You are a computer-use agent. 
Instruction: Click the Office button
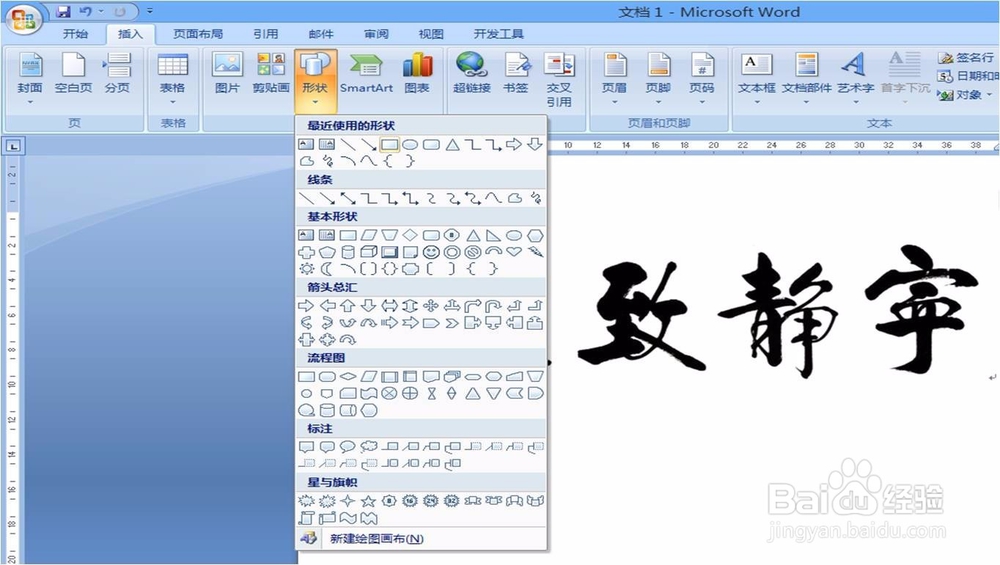pos(24,18)
